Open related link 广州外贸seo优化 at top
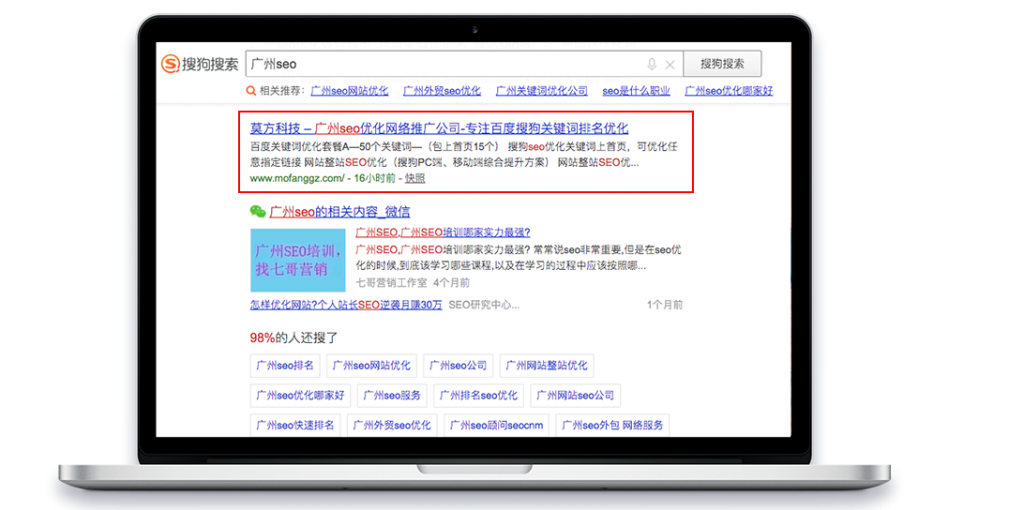Image resolution: width=1024 pixels, height=510 pixels. [442, 91]
